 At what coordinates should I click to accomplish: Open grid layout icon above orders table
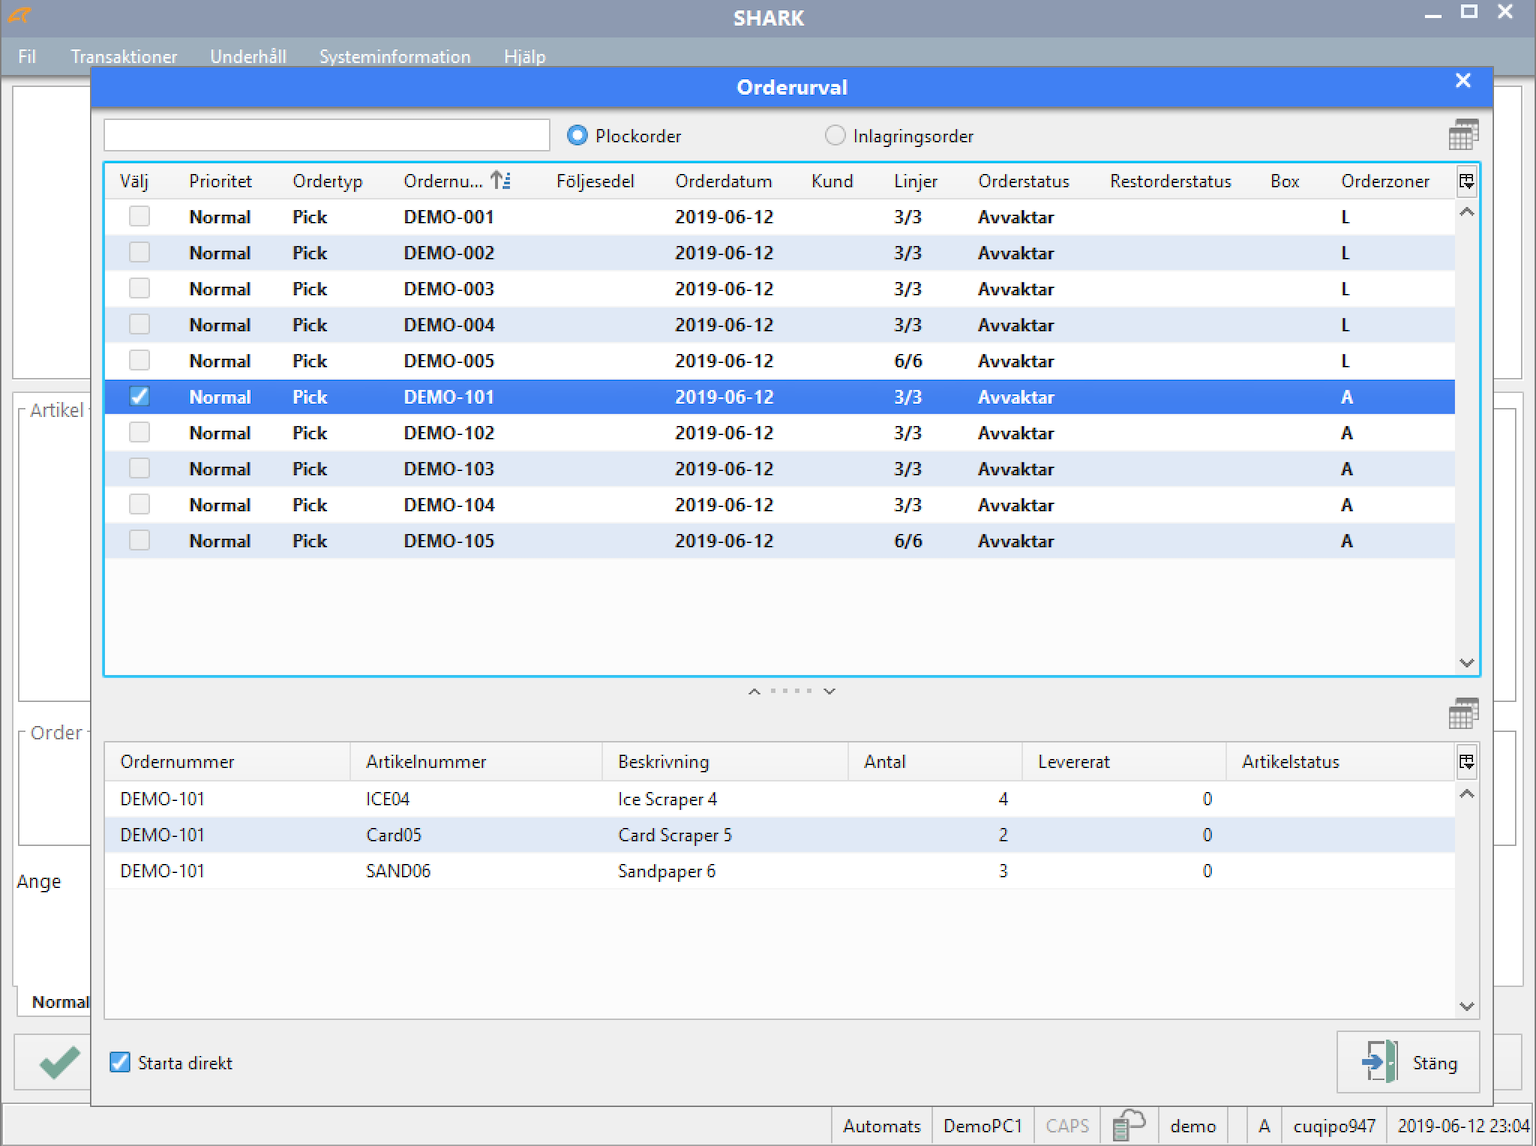pos(1463,134)
